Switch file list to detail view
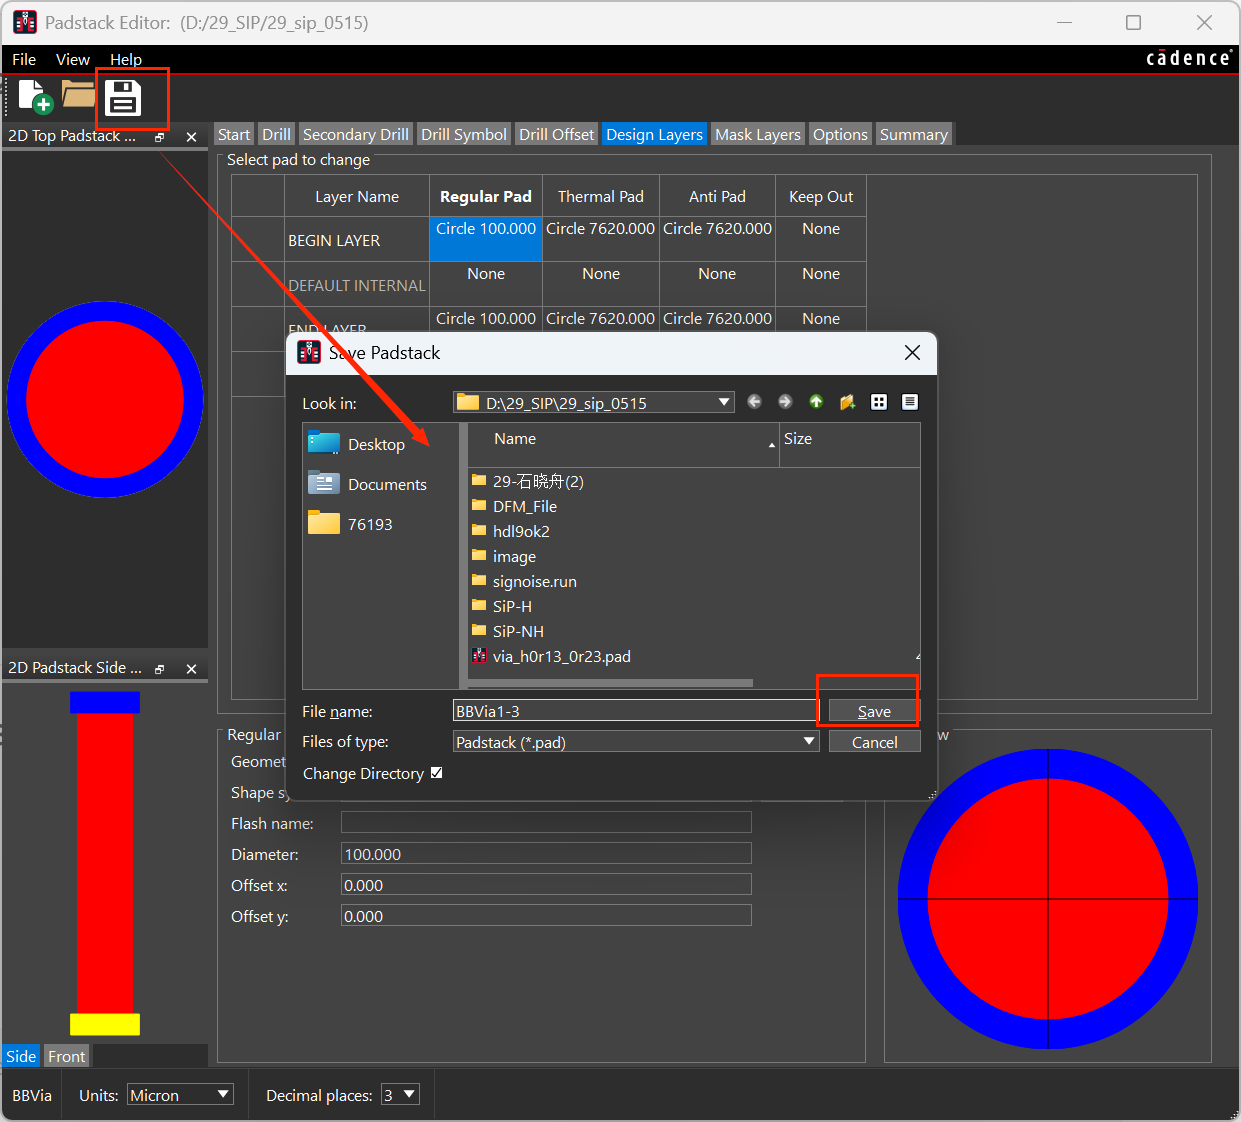The width and height of the screenshot is (1241, 1122). (x=910, y=402)
